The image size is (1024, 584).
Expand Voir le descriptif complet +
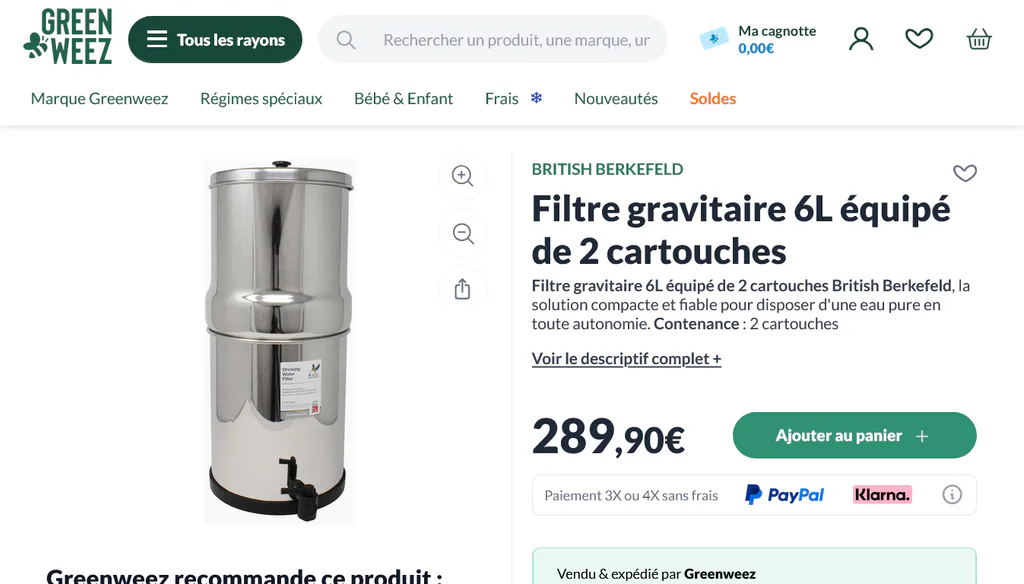click(x=626, y=359)
